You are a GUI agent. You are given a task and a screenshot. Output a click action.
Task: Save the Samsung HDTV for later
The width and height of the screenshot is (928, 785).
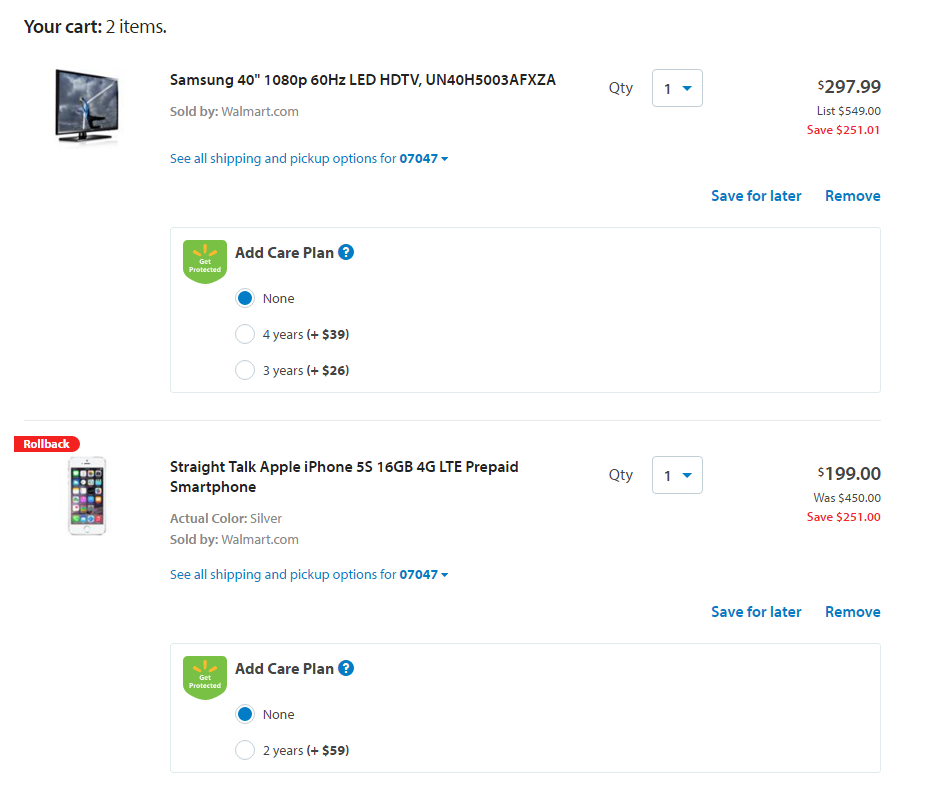(756, 196)
